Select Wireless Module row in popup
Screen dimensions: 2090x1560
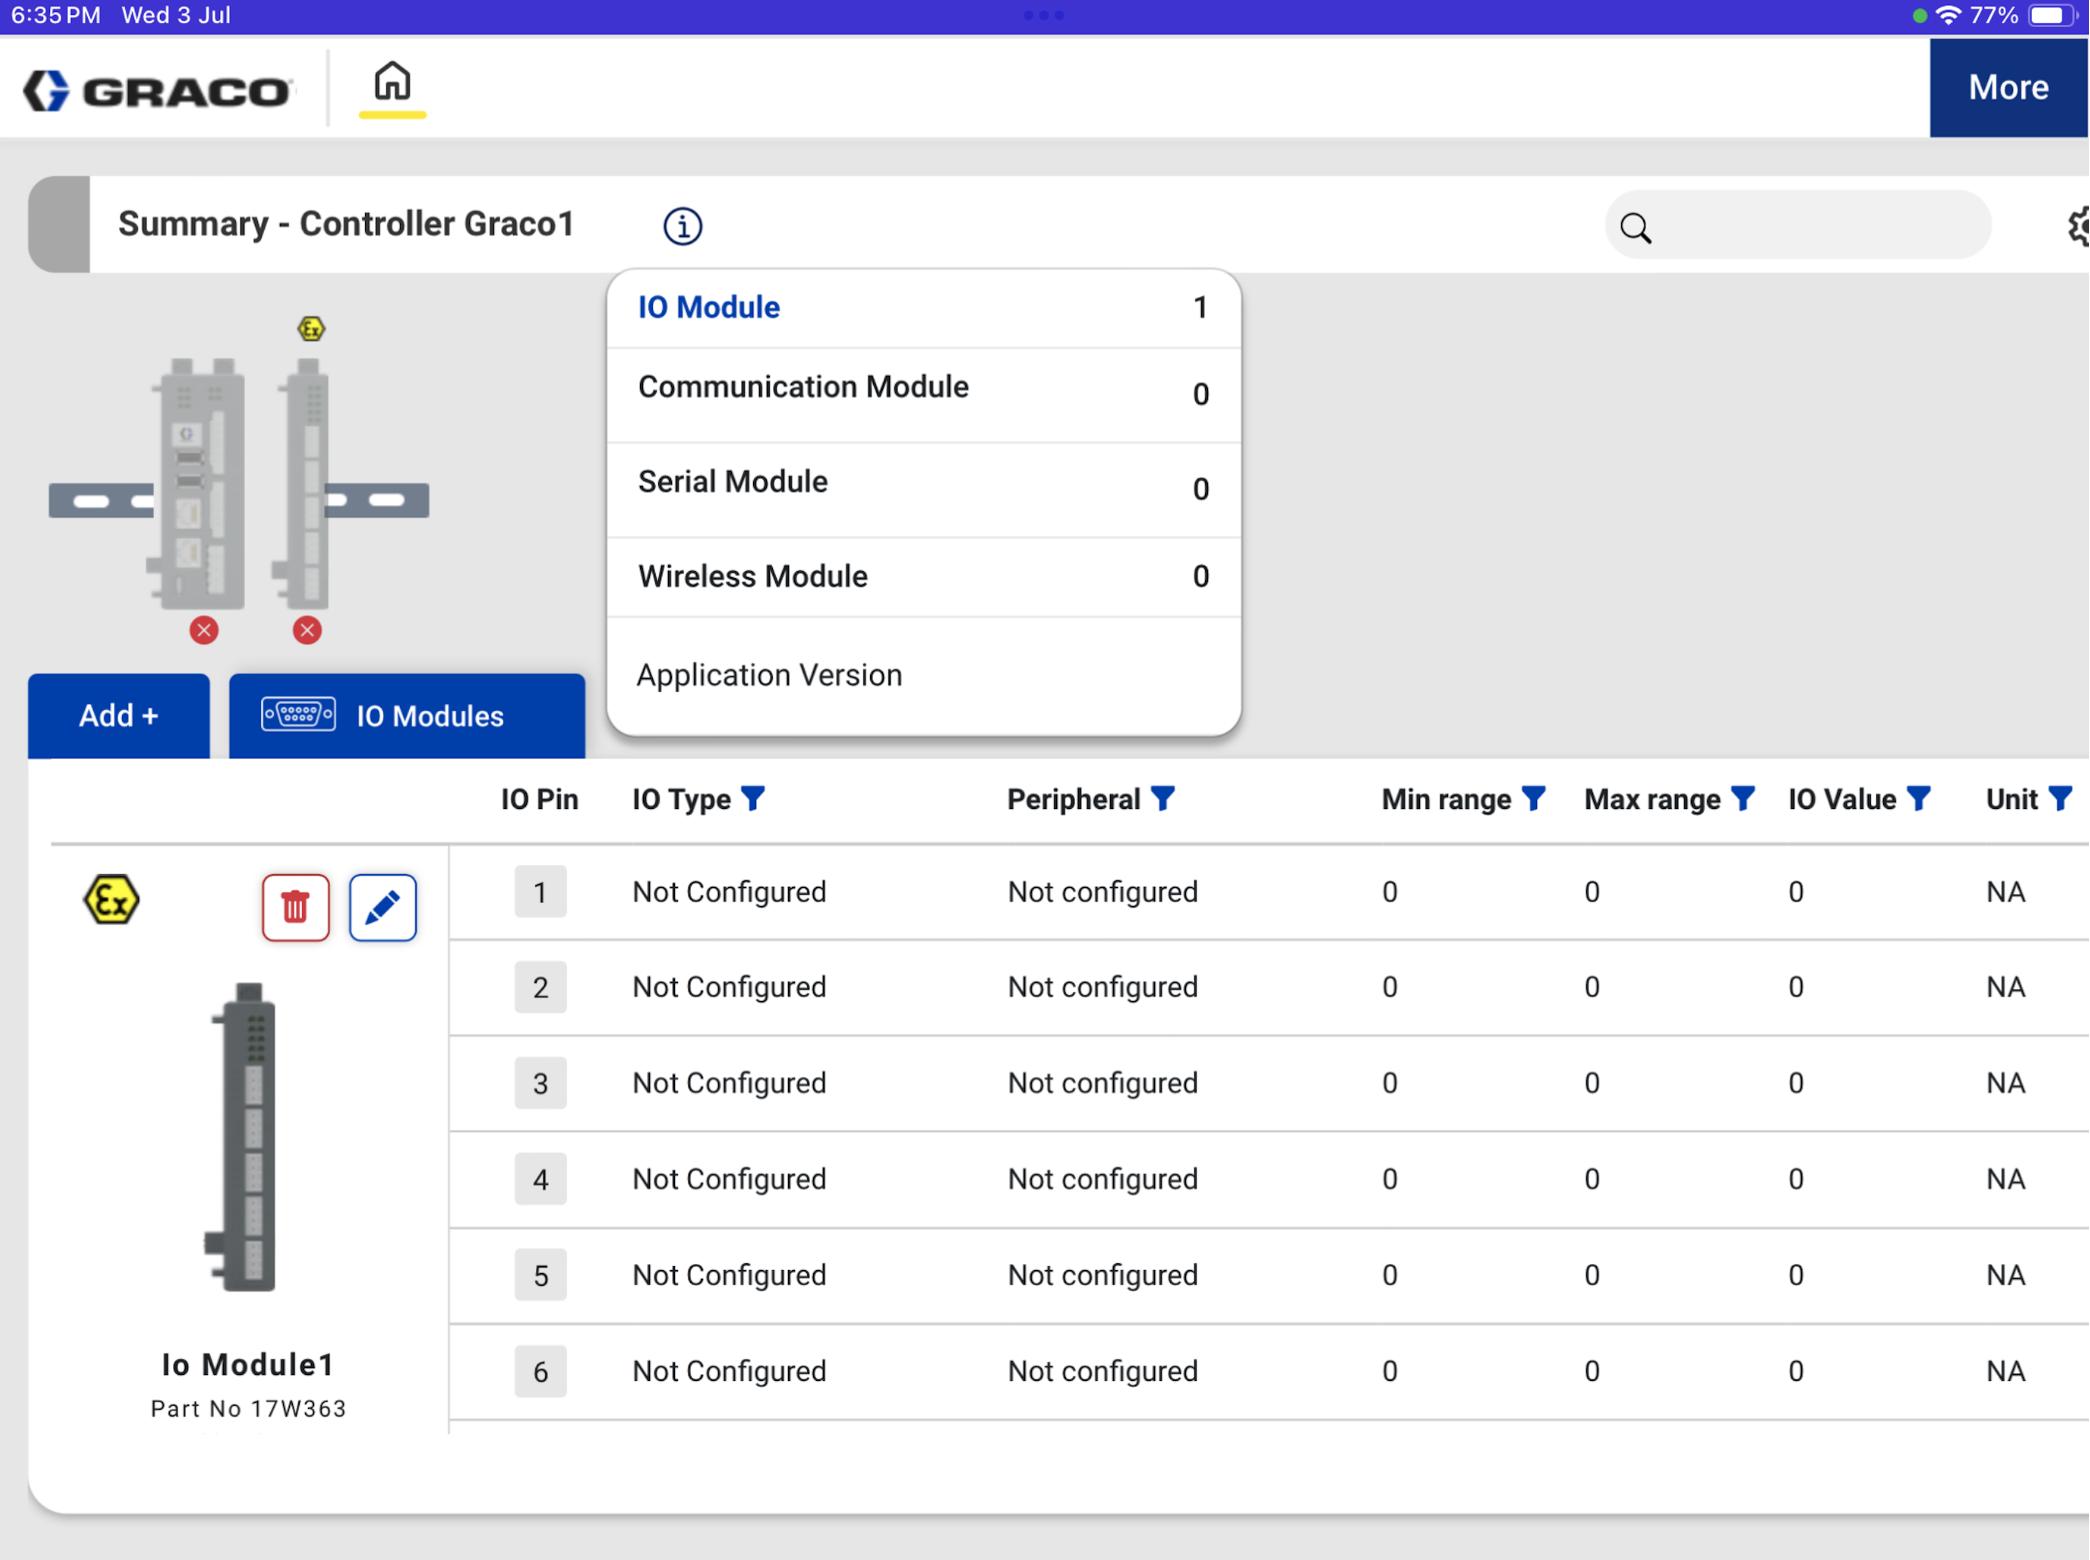click(x=924, y=577)
